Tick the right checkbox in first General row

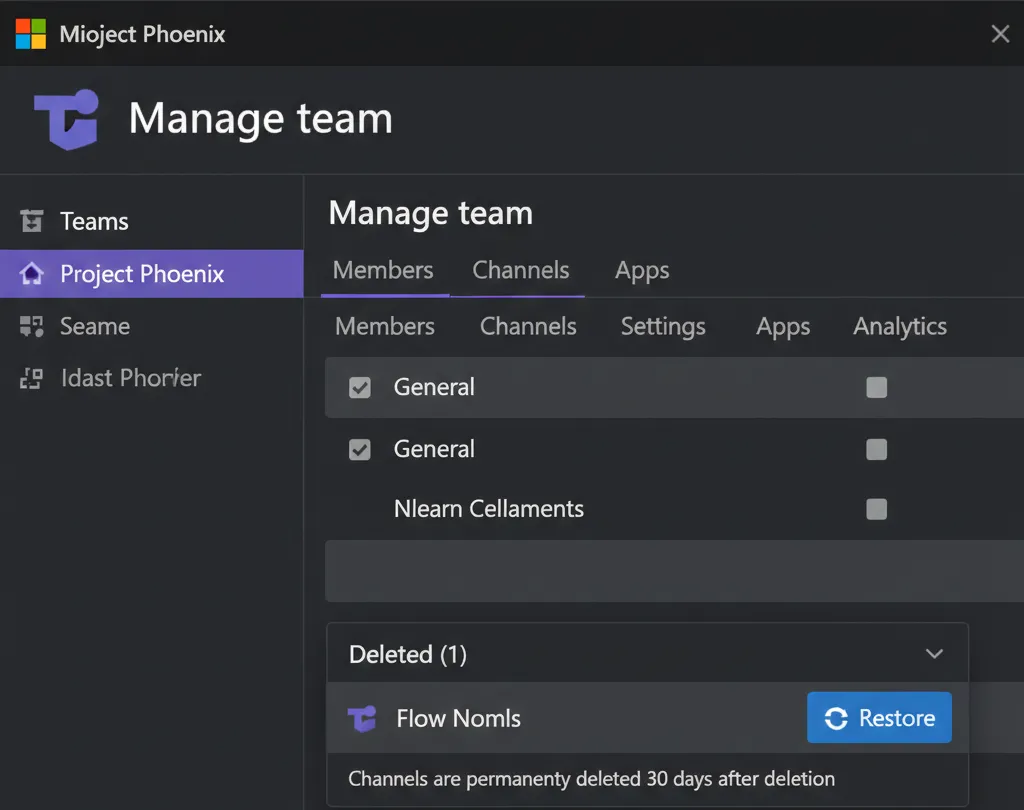[x=876, y=388]
